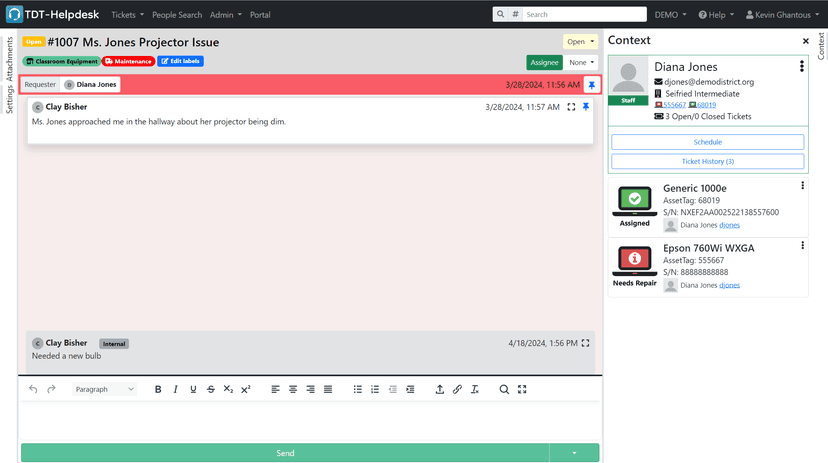Image resolution: width=828 pixels, height=463 pixels.
Task: Align text center
Action: coord(293,389)
